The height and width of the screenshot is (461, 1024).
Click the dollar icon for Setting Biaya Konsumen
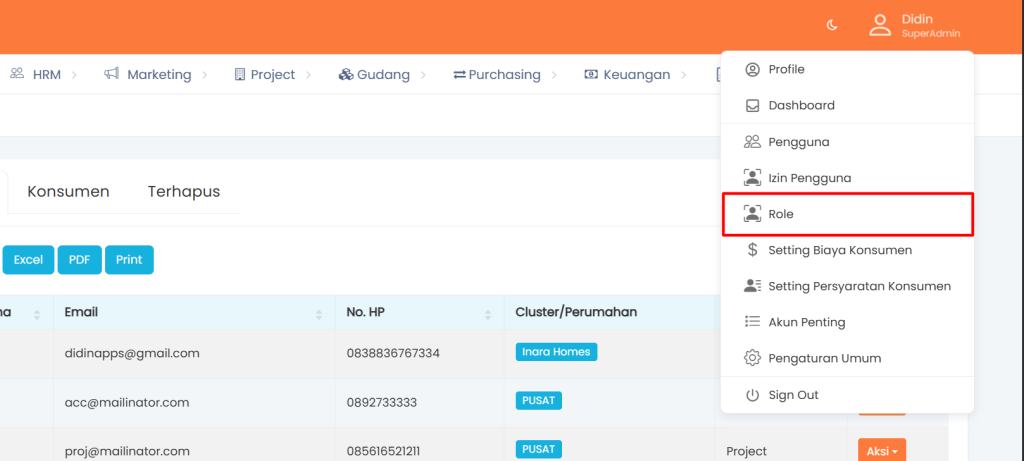click(753, 250)
